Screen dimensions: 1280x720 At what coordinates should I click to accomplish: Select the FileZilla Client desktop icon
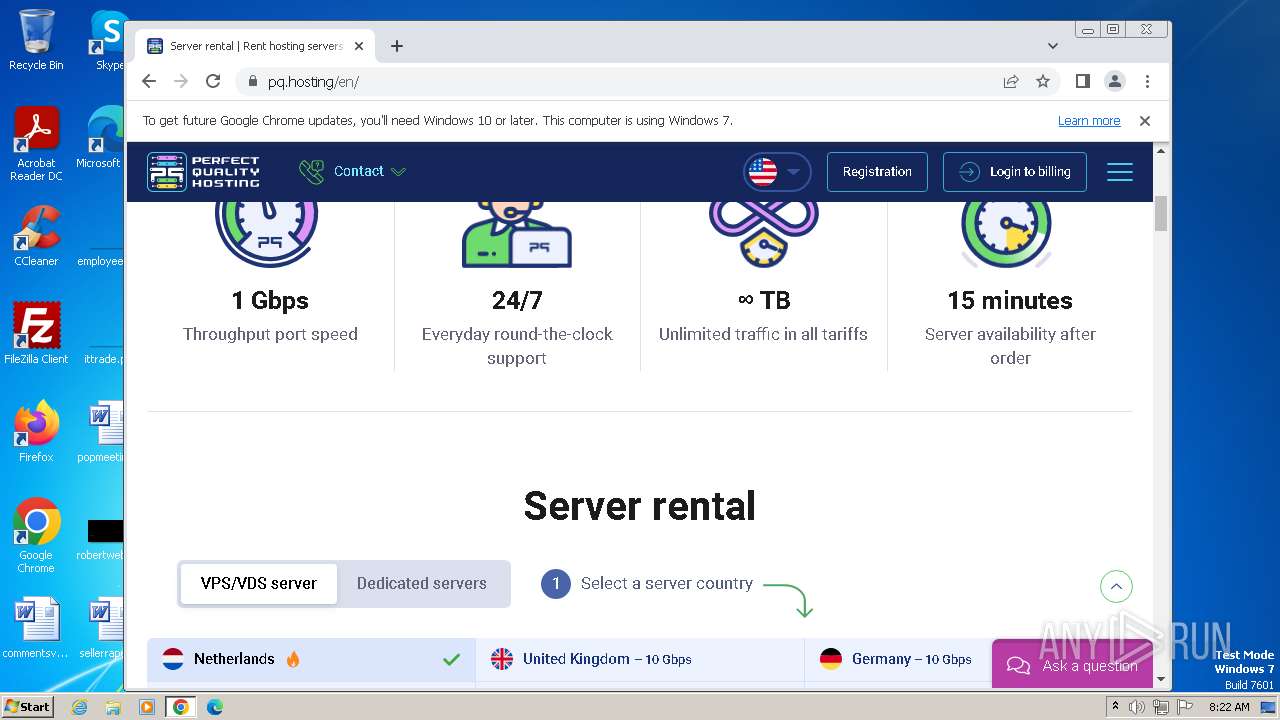36,334
